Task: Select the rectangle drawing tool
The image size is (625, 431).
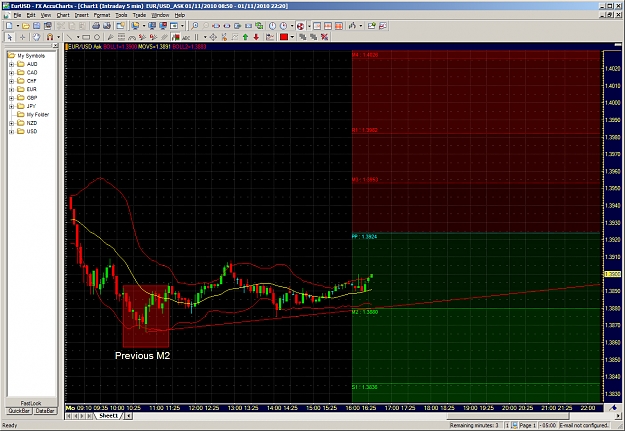Action: pyautogui.click(x=86, y=37)
